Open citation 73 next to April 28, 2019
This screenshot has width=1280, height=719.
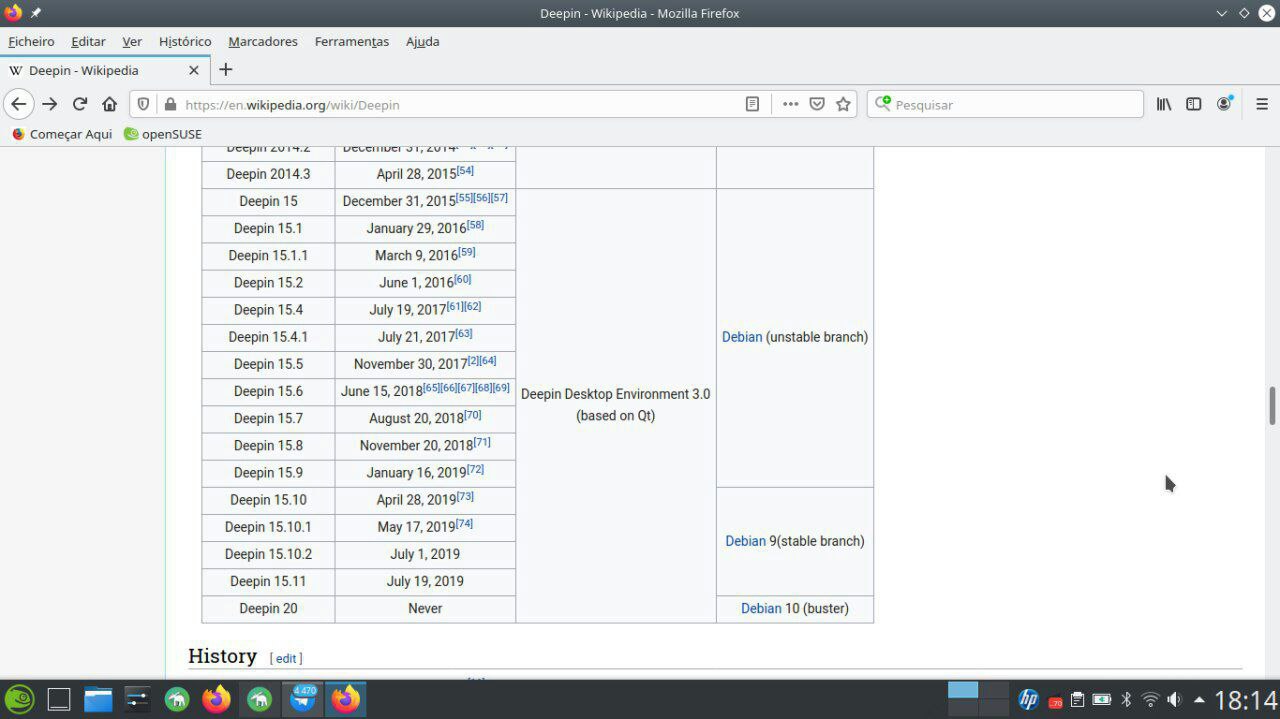pyautogui.click(x=465, y=496)
